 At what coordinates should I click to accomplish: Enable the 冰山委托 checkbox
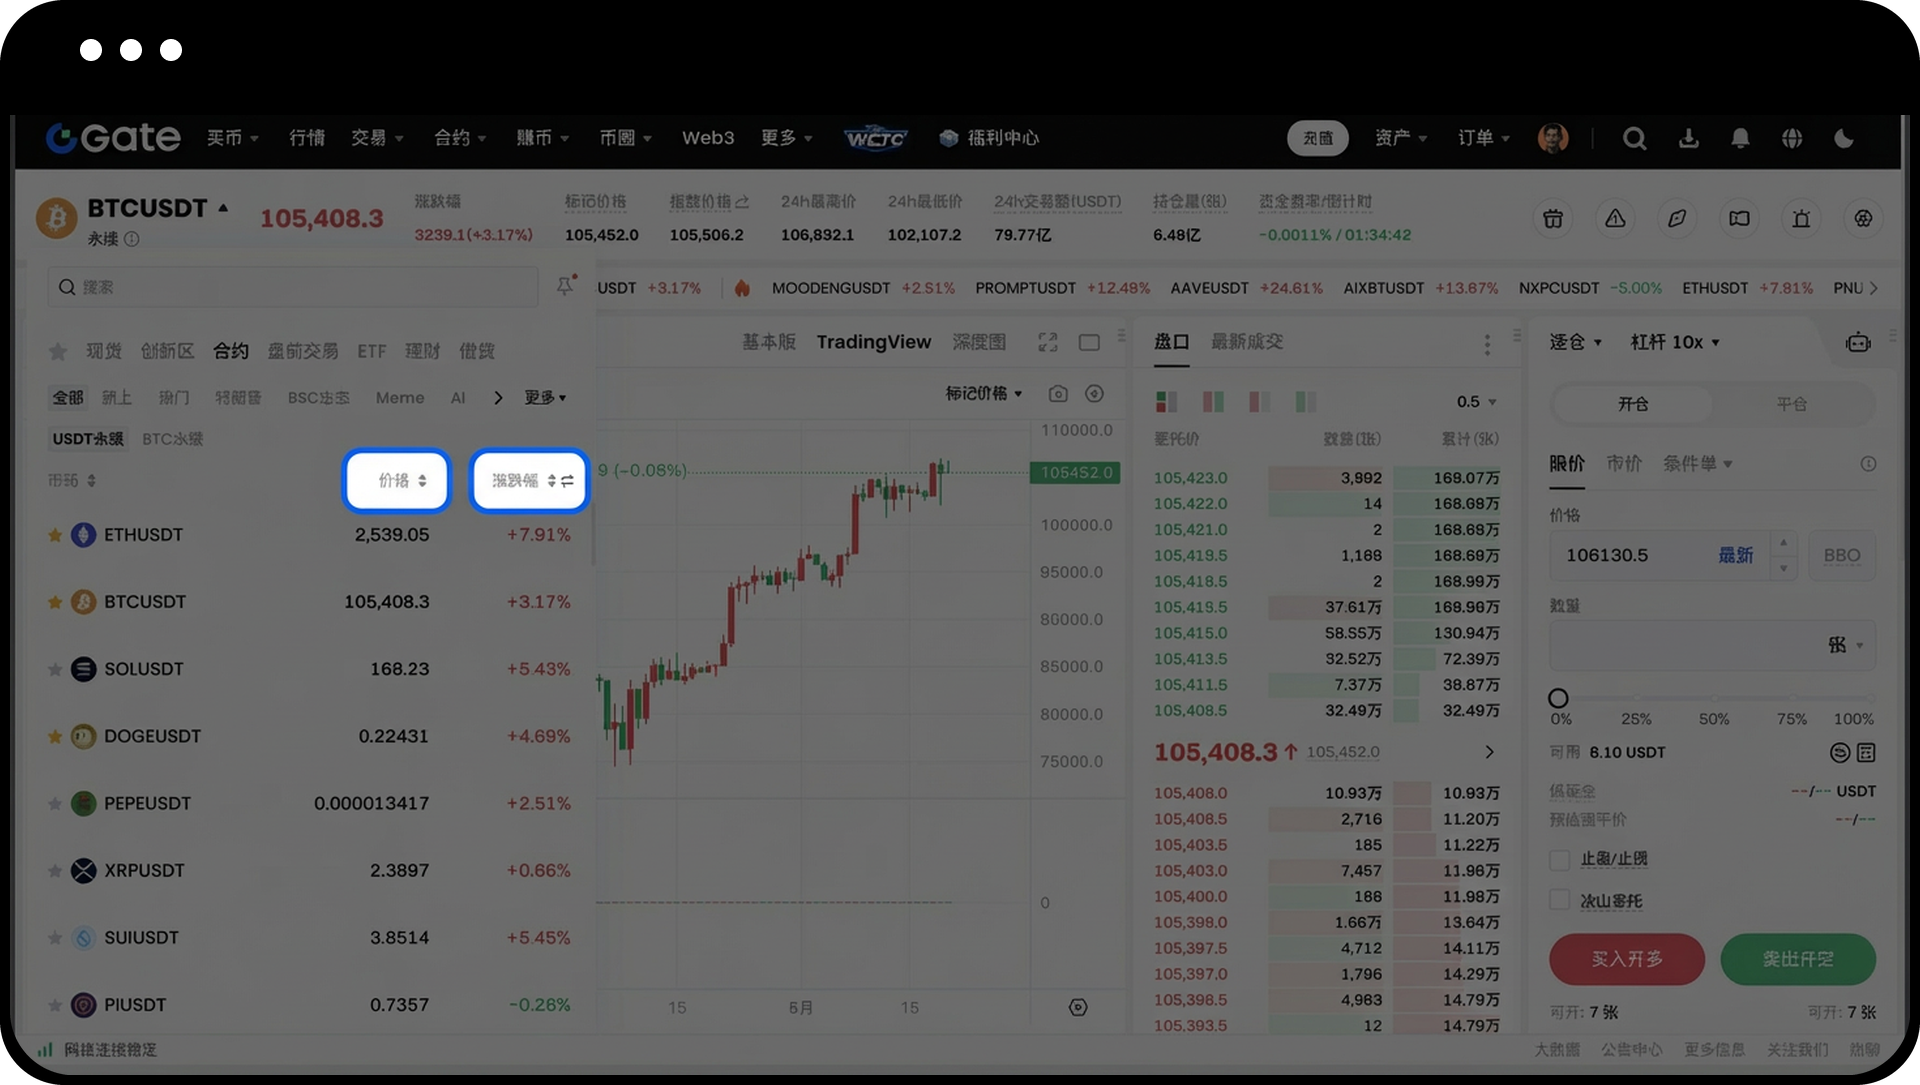pos(1559,901)
